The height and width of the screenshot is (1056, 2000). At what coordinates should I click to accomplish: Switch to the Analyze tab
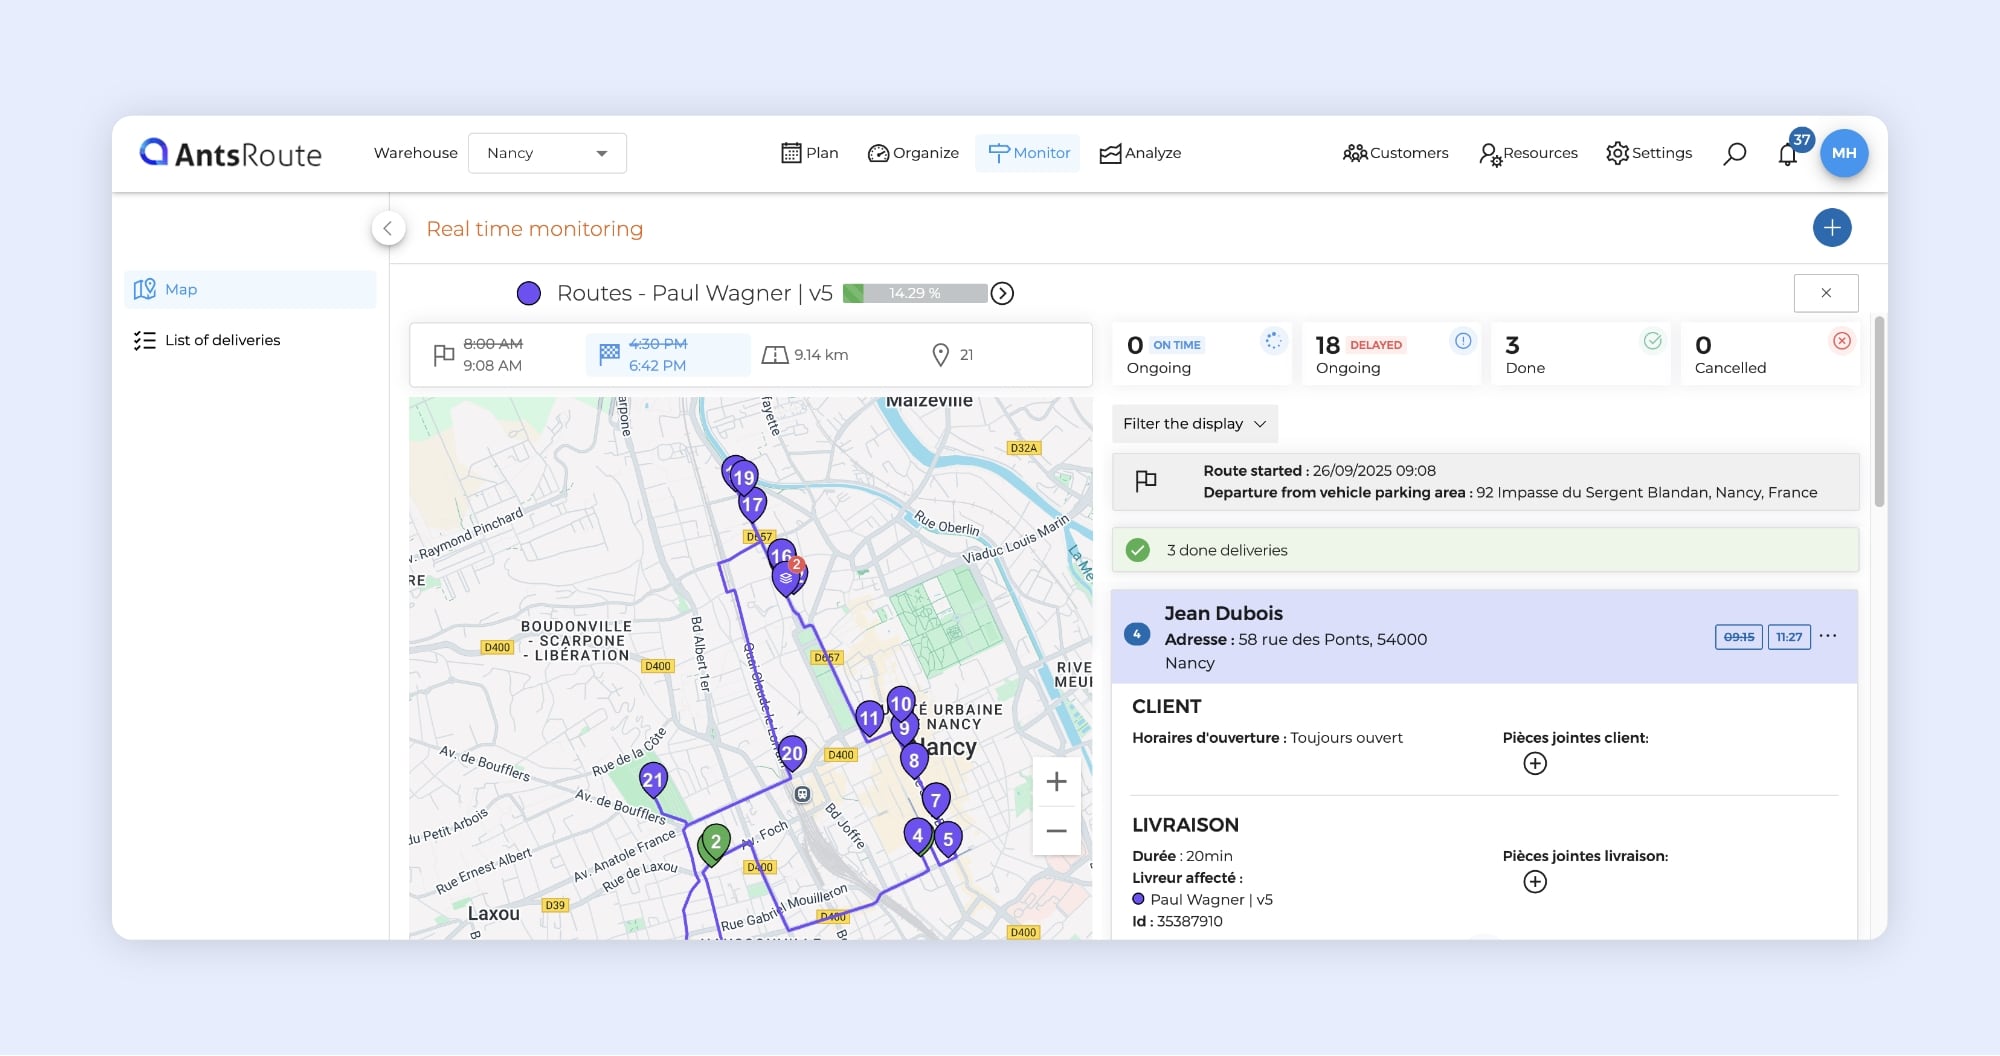click(x=1140, y=153)
